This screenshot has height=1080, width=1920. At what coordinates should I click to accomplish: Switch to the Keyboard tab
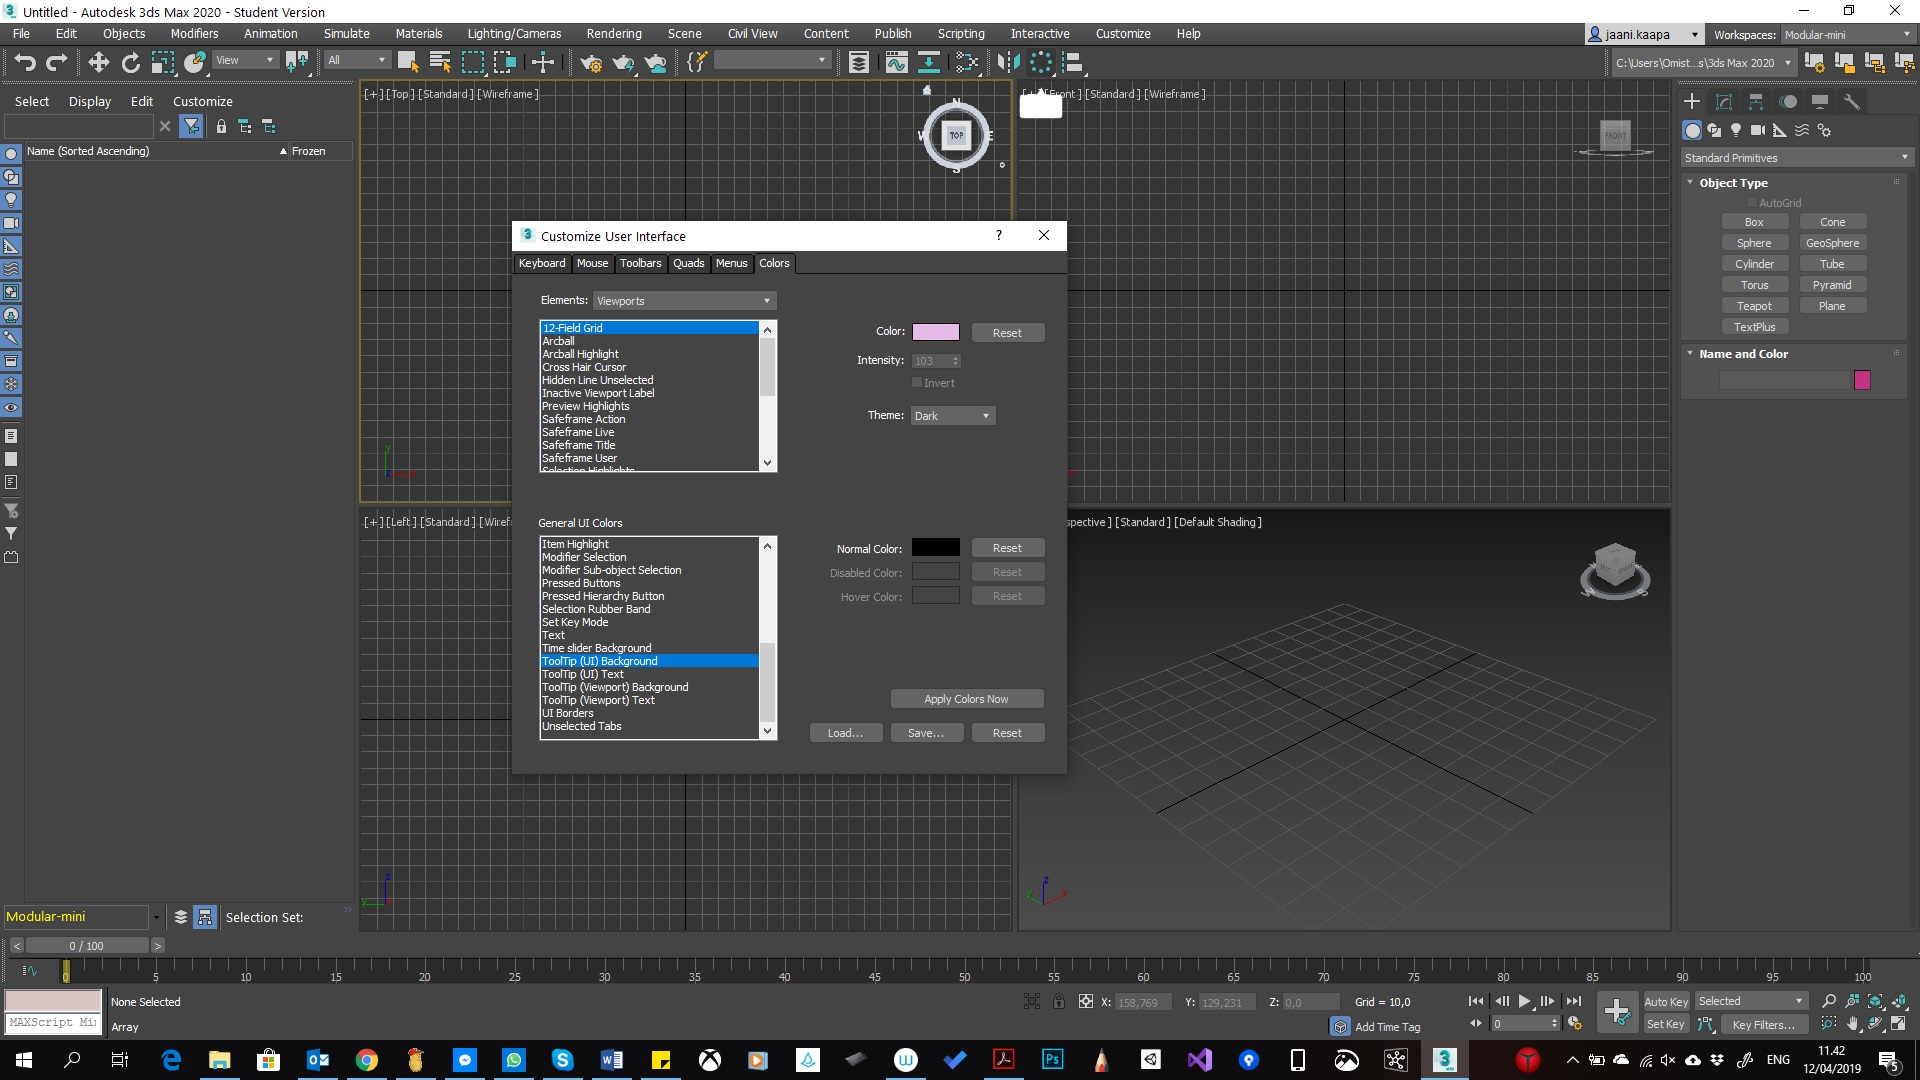tap(541, 263)
